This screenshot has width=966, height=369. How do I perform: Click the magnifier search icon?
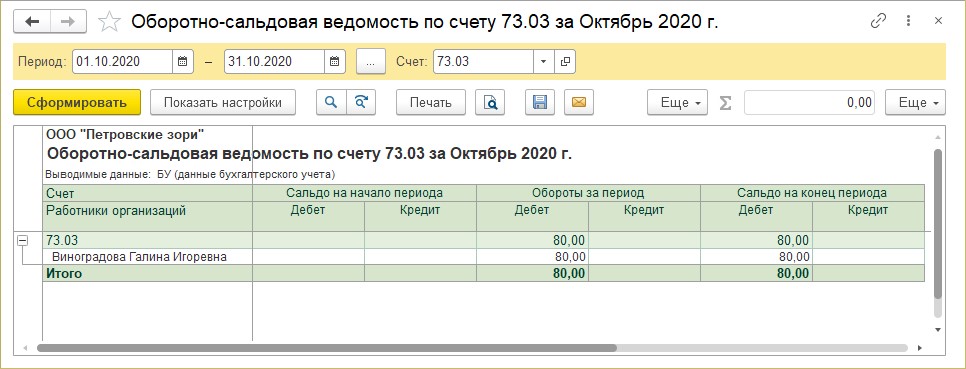[x=331, y=102]
